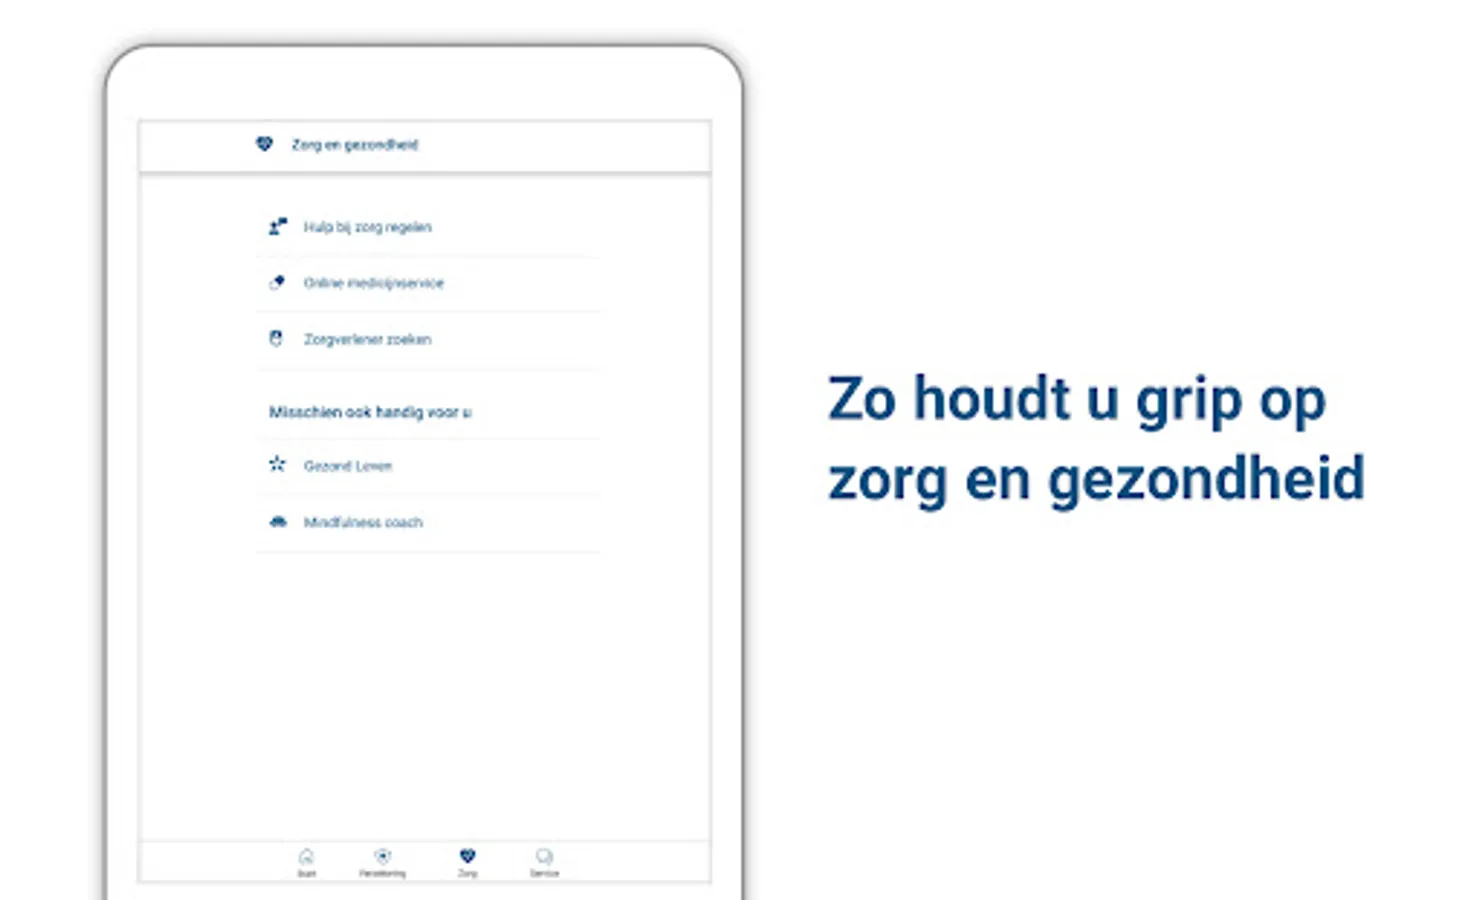1482x900 pixels.
Task: Tap the Zorgverlener zoeken icon
Action: pyautogui.click(x=277, y=339)
